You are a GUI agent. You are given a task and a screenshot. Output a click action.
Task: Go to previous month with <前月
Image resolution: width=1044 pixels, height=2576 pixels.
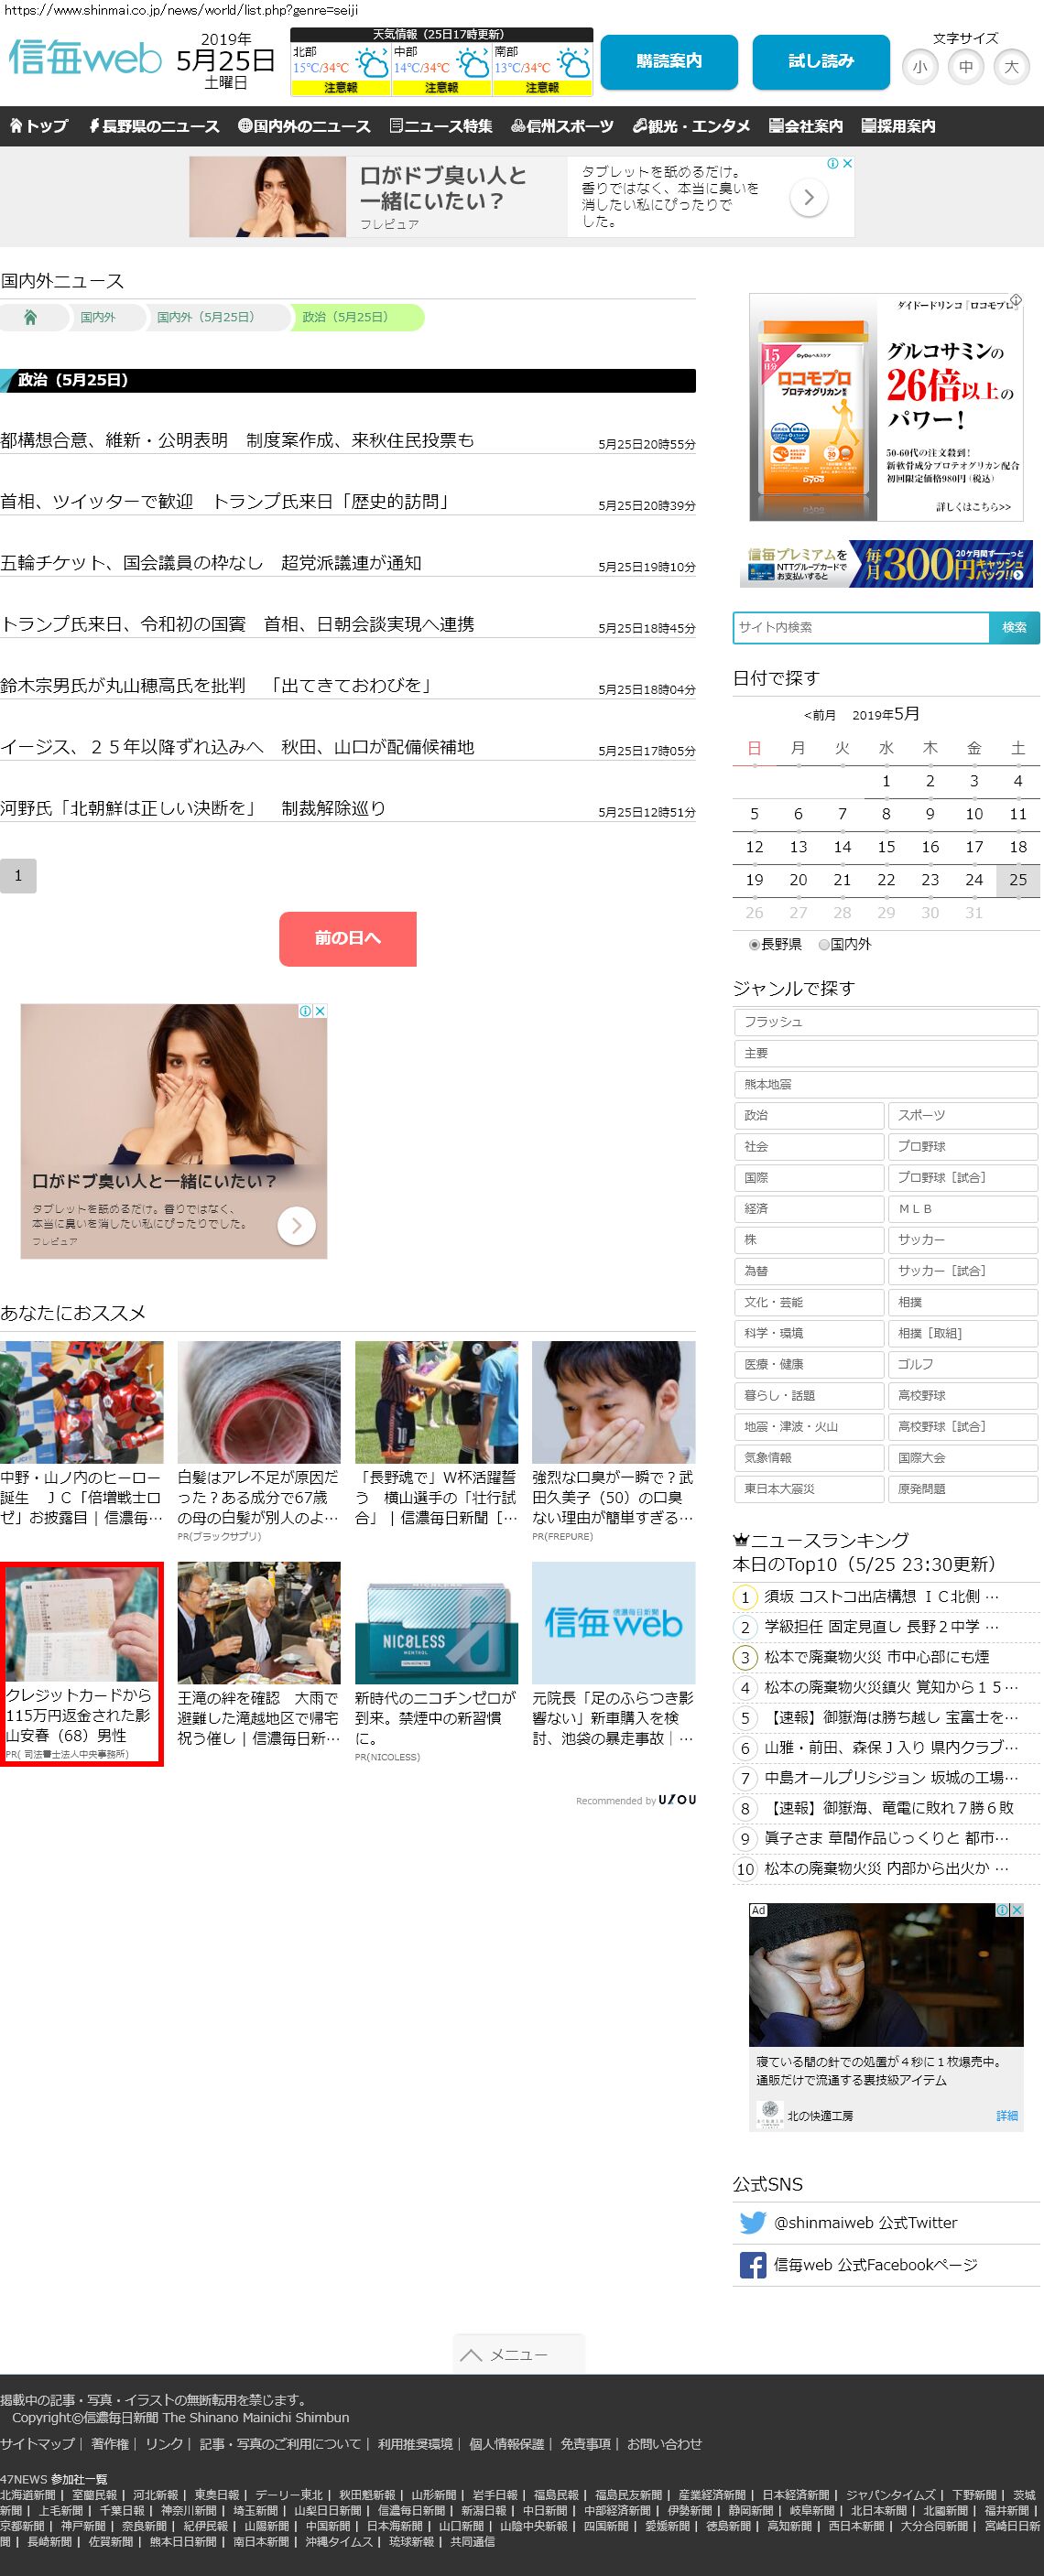[x=819, y=715]
